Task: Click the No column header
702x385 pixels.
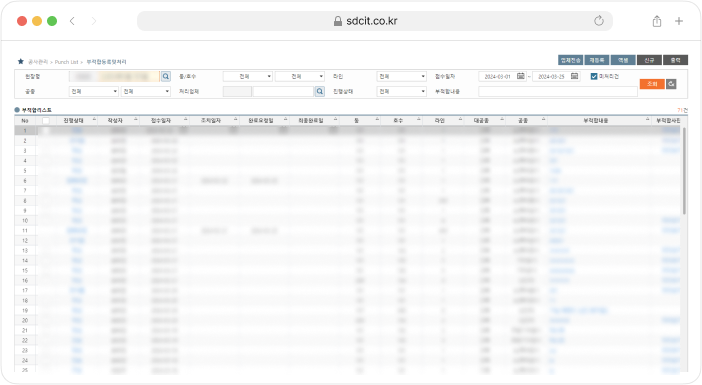Action: pyautogui.click(x=25, y=120)
